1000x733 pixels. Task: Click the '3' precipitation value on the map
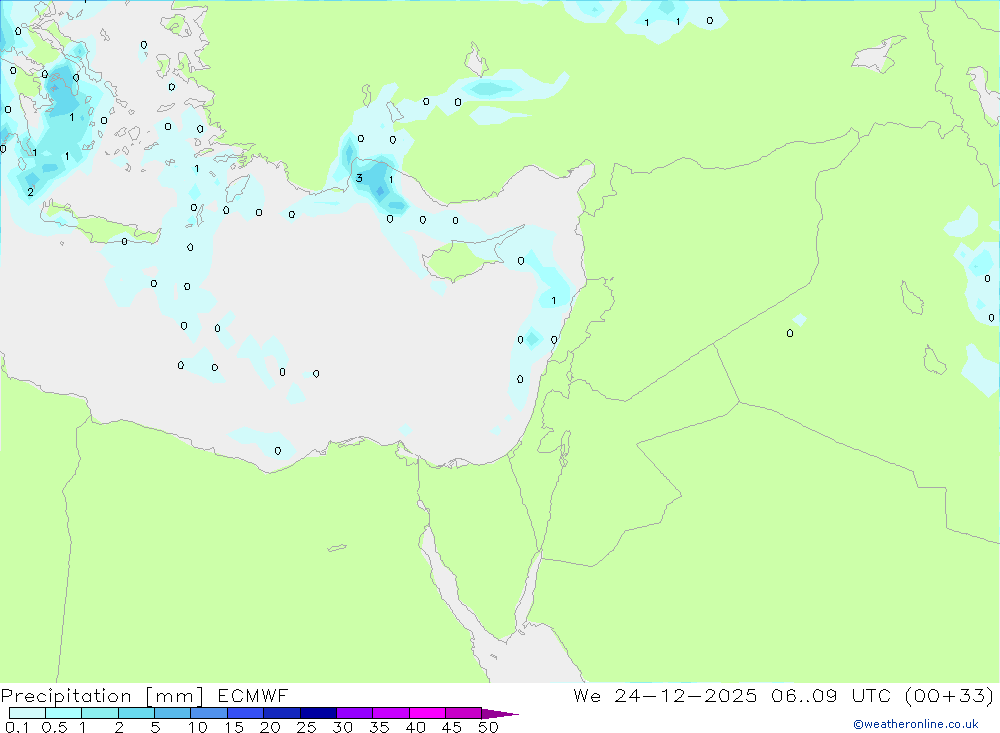[359, 178]
